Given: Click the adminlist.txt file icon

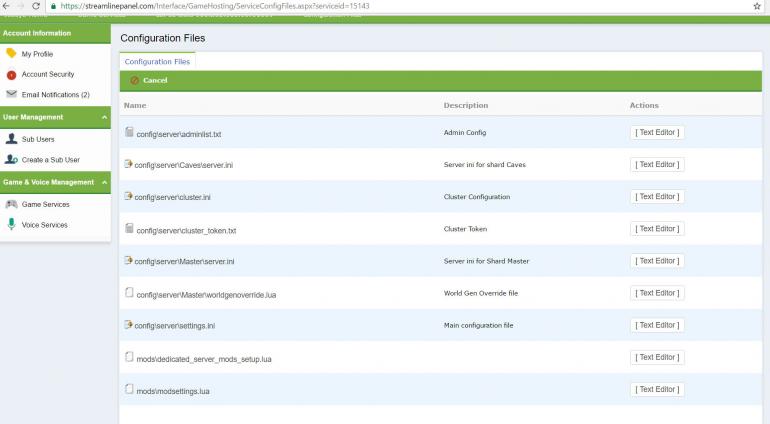Looking at the screenshot, I should (129, 132).
